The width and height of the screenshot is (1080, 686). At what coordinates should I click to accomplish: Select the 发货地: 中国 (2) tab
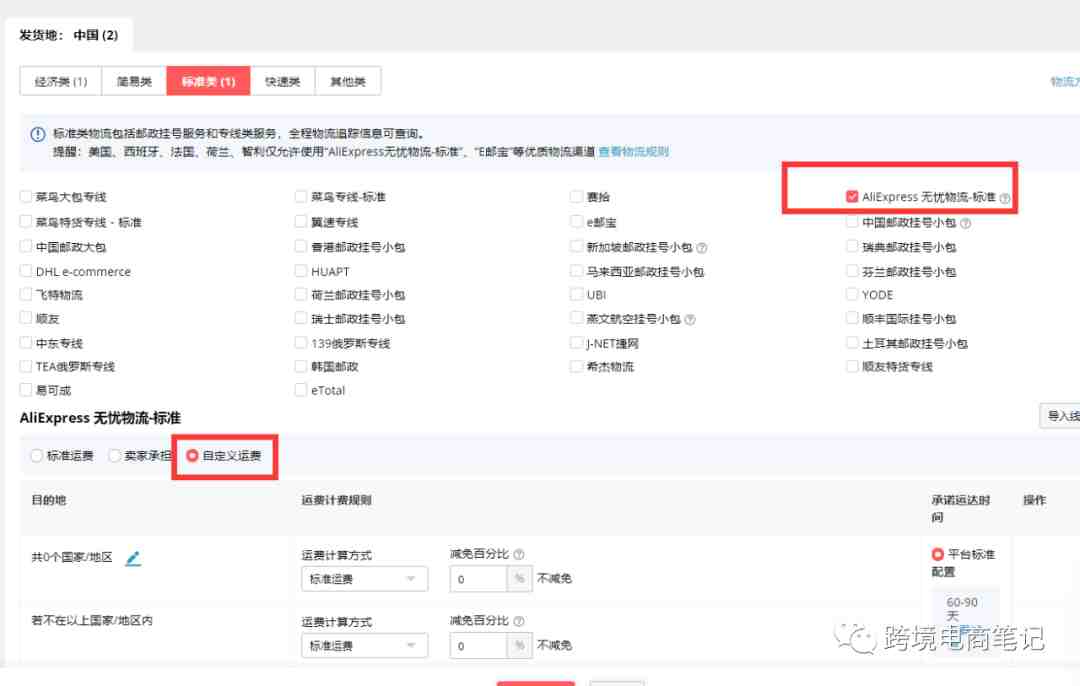click(69, 35)
